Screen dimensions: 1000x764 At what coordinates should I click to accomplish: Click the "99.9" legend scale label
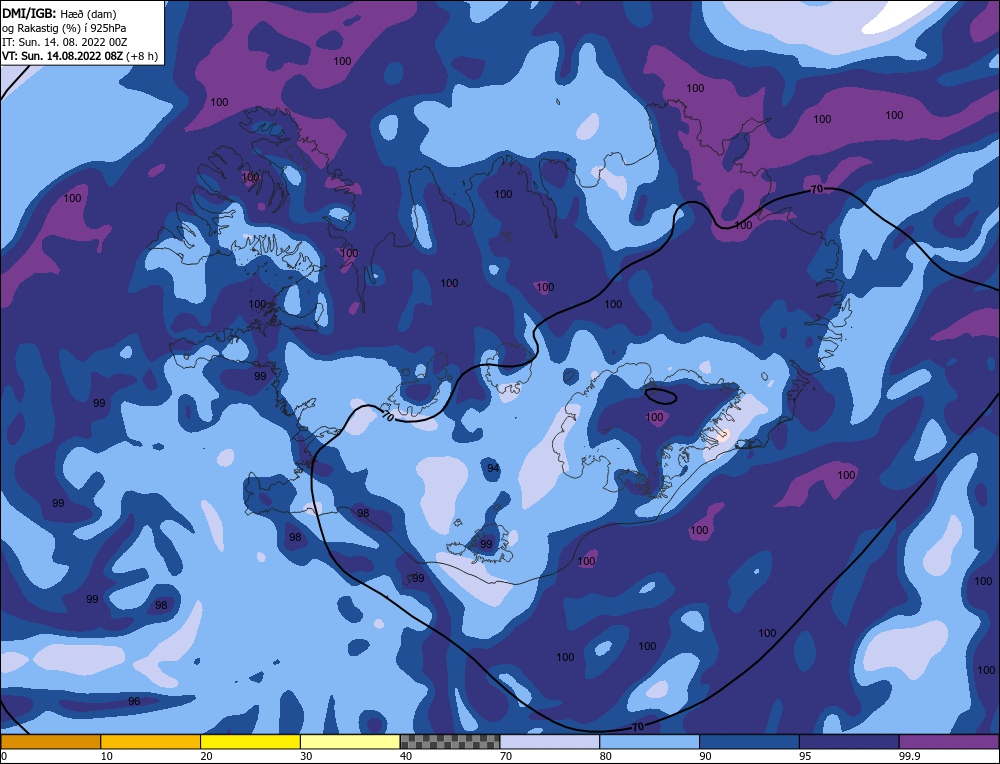pos(909,756)
